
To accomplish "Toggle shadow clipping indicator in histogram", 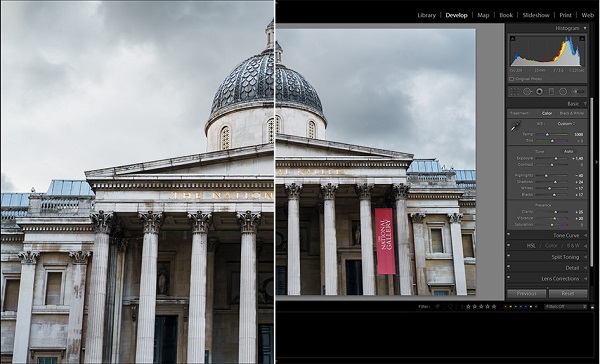I will click(x=513, y=38).
